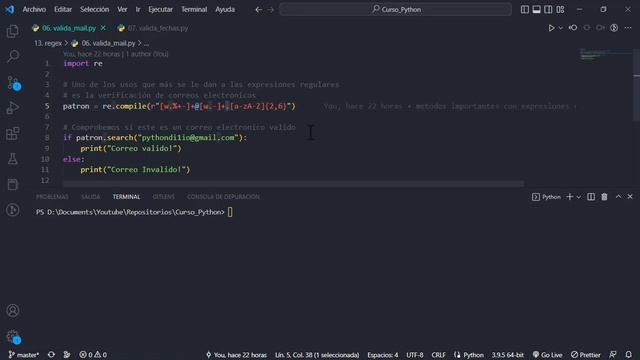The image size is (640, 360).
Task: Run the Python file with play button
Action: (x=551, y=28)
